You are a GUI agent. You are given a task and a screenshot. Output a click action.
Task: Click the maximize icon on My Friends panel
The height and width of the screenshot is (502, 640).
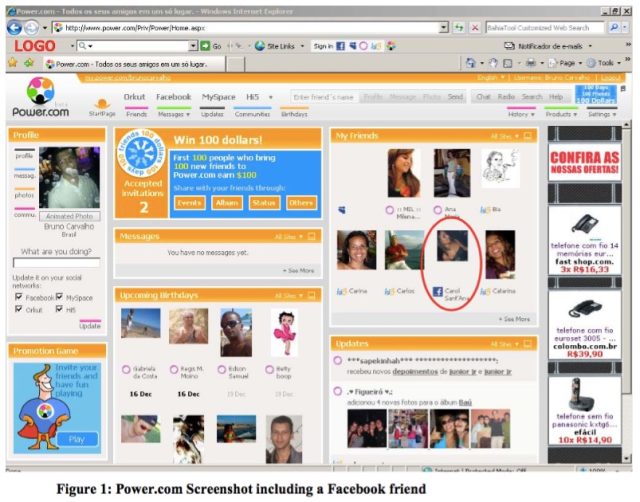click(x=528, y=136)
